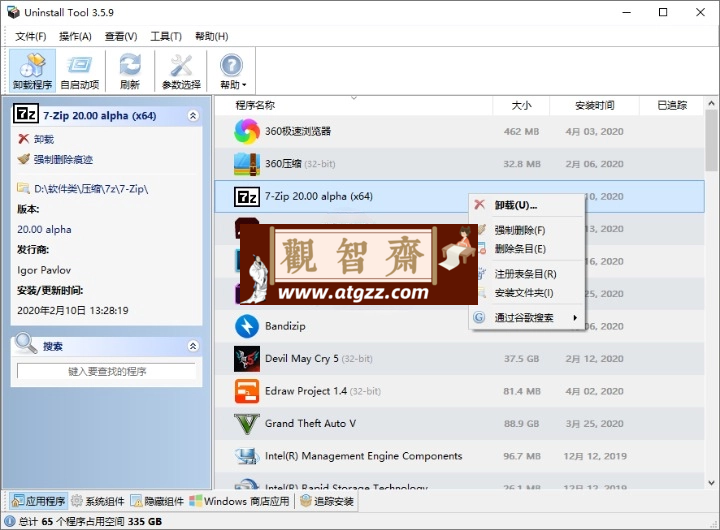Click Intel Management Engine Components icon
The image size is (720, 530).
point(247,456)
